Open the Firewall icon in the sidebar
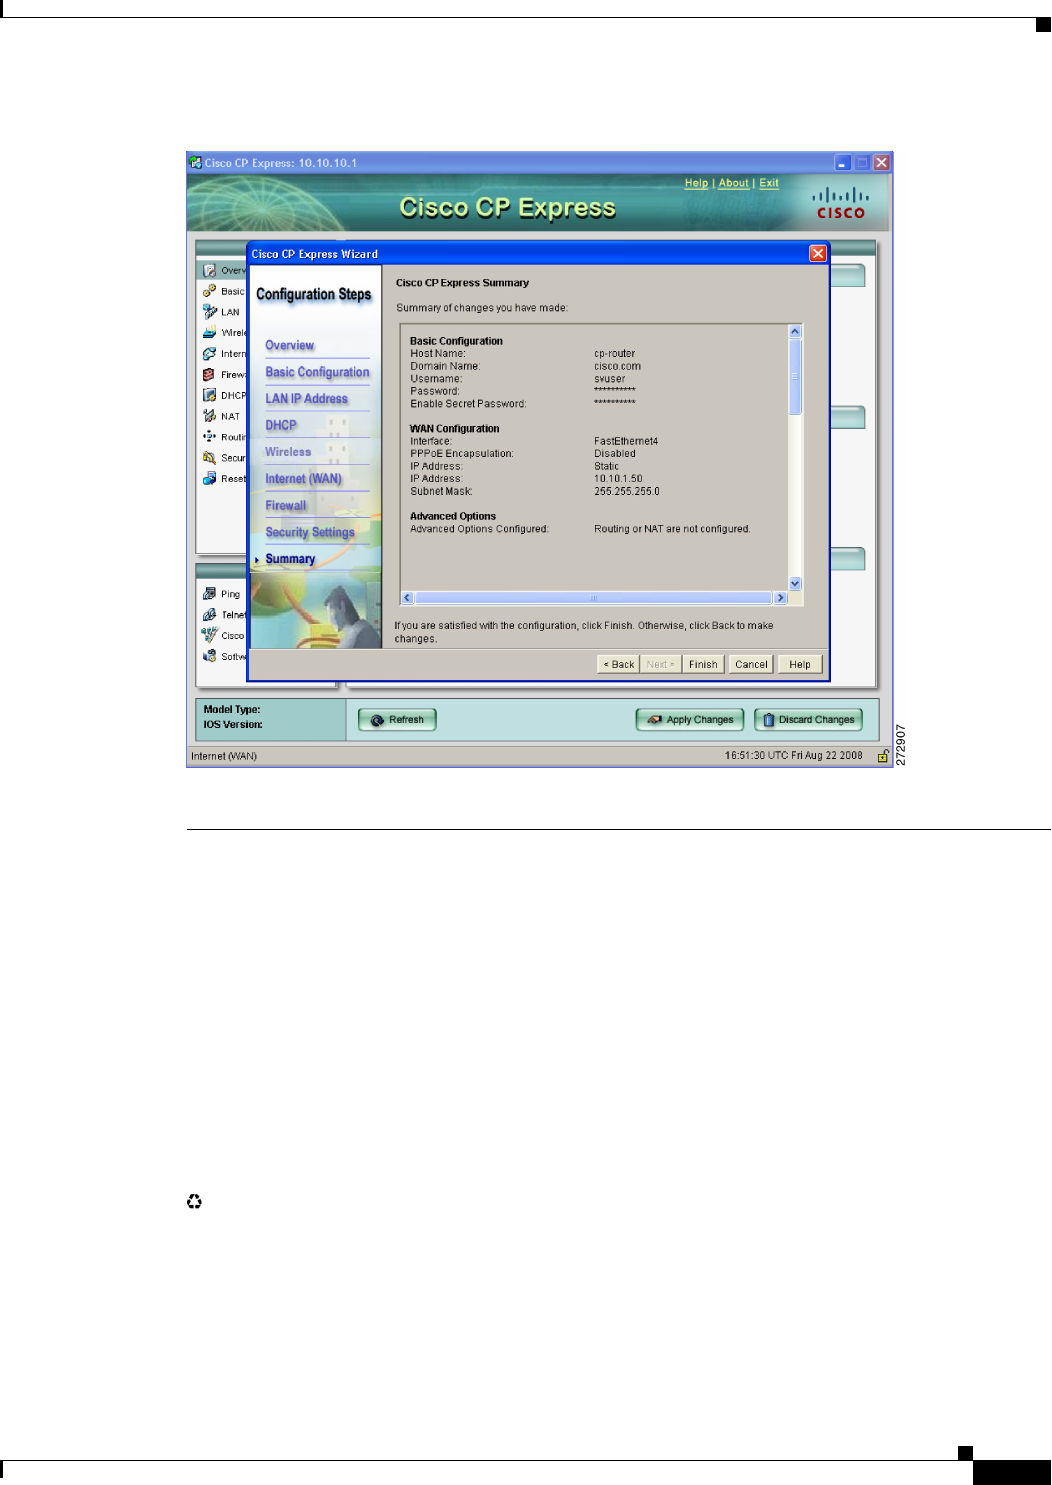 click(x=210, y=375)
